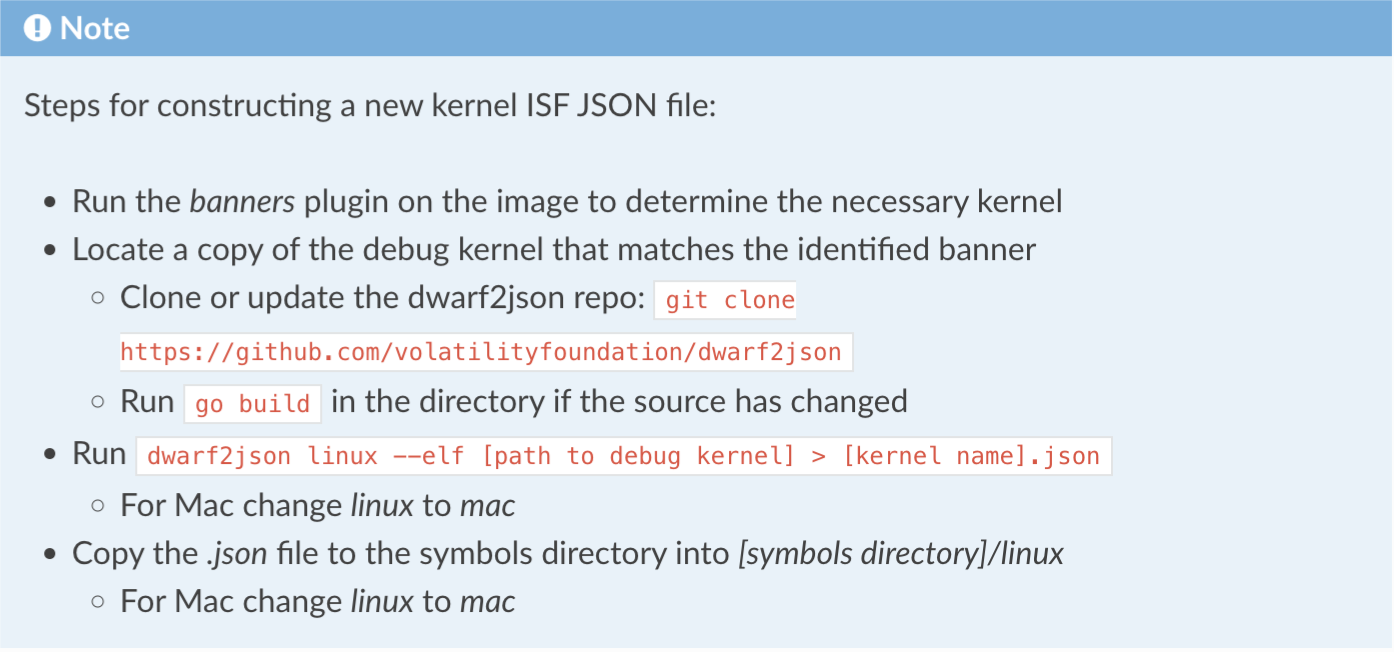Image resolution: width=1394 pixels, height=652 pixels.
Task: Click the 'Clone or update the dwarf2json repo' text
Action: 383,298
